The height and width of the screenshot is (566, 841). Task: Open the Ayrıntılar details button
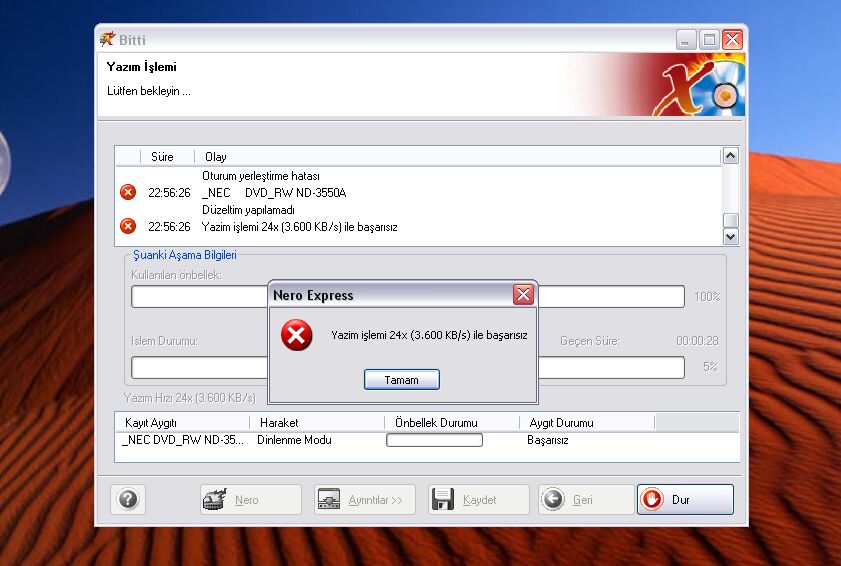point(365,499)
